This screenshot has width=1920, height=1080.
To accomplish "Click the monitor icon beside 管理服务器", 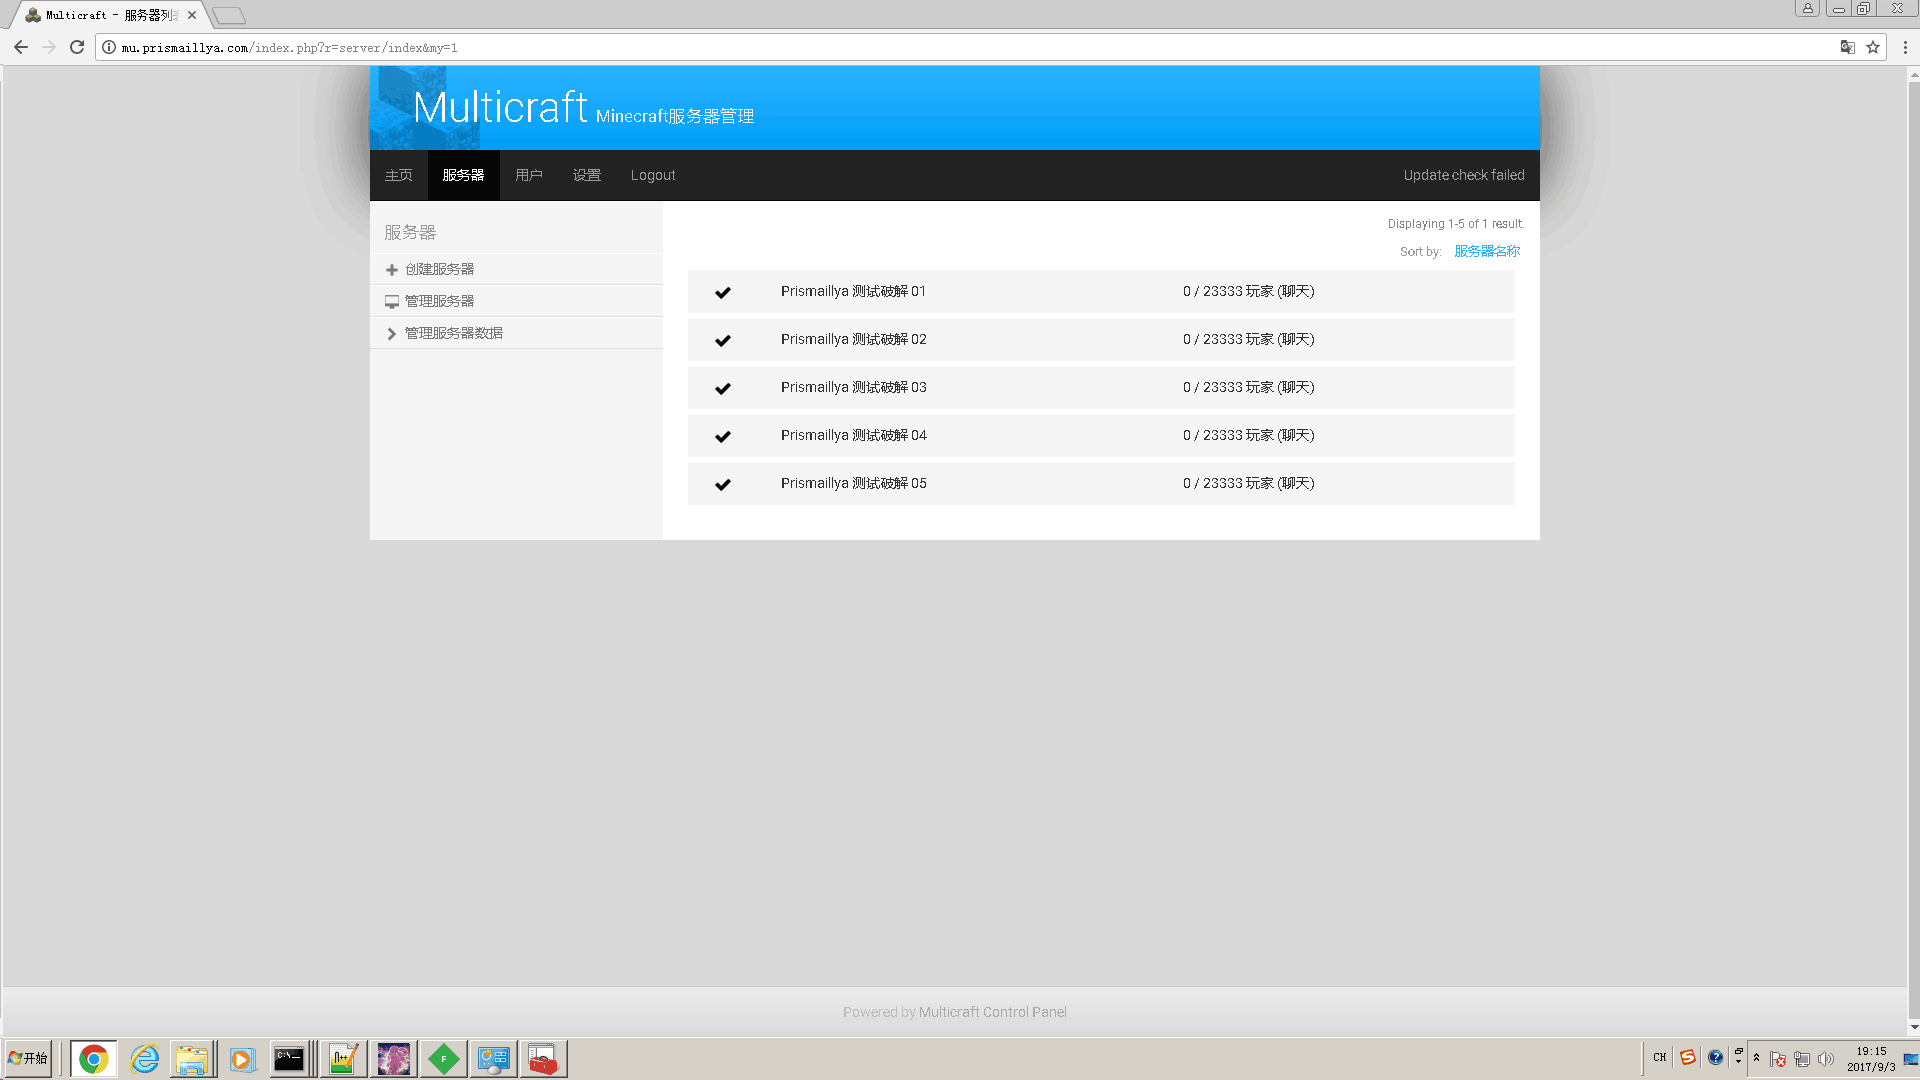I will coord(392,302).
